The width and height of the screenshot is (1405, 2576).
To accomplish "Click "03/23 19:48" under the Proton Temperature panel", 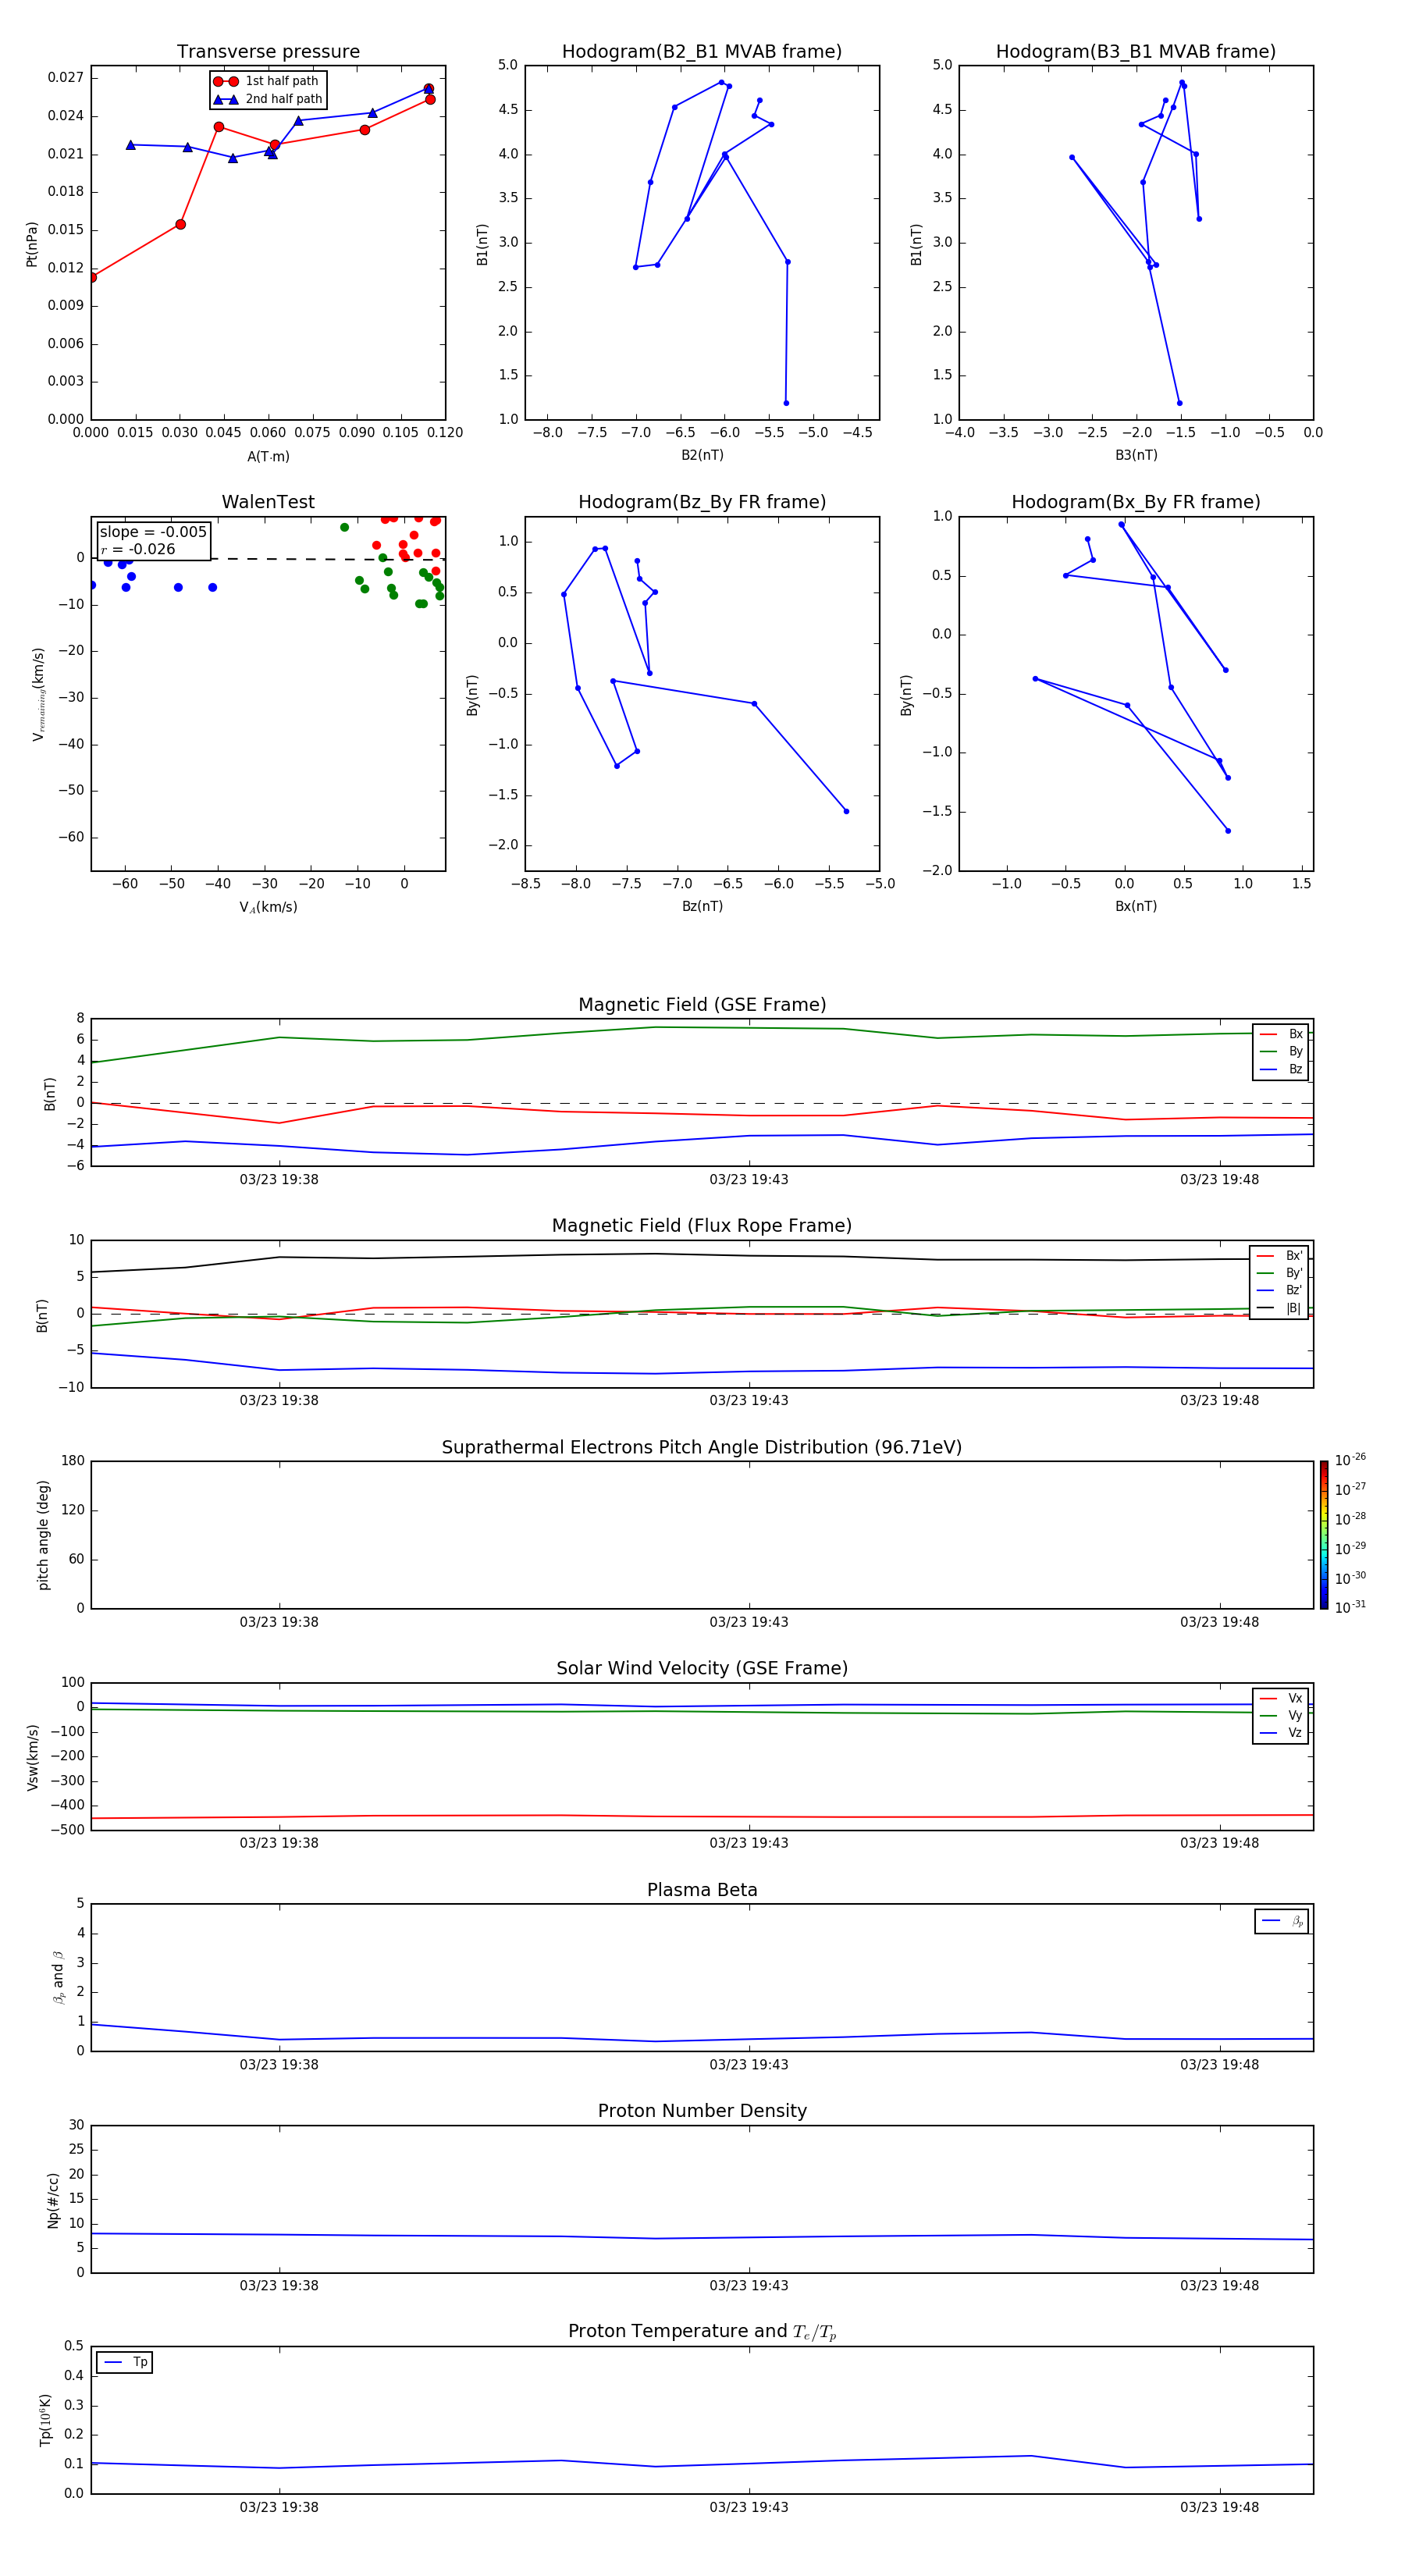I will pos(1219,2507).
